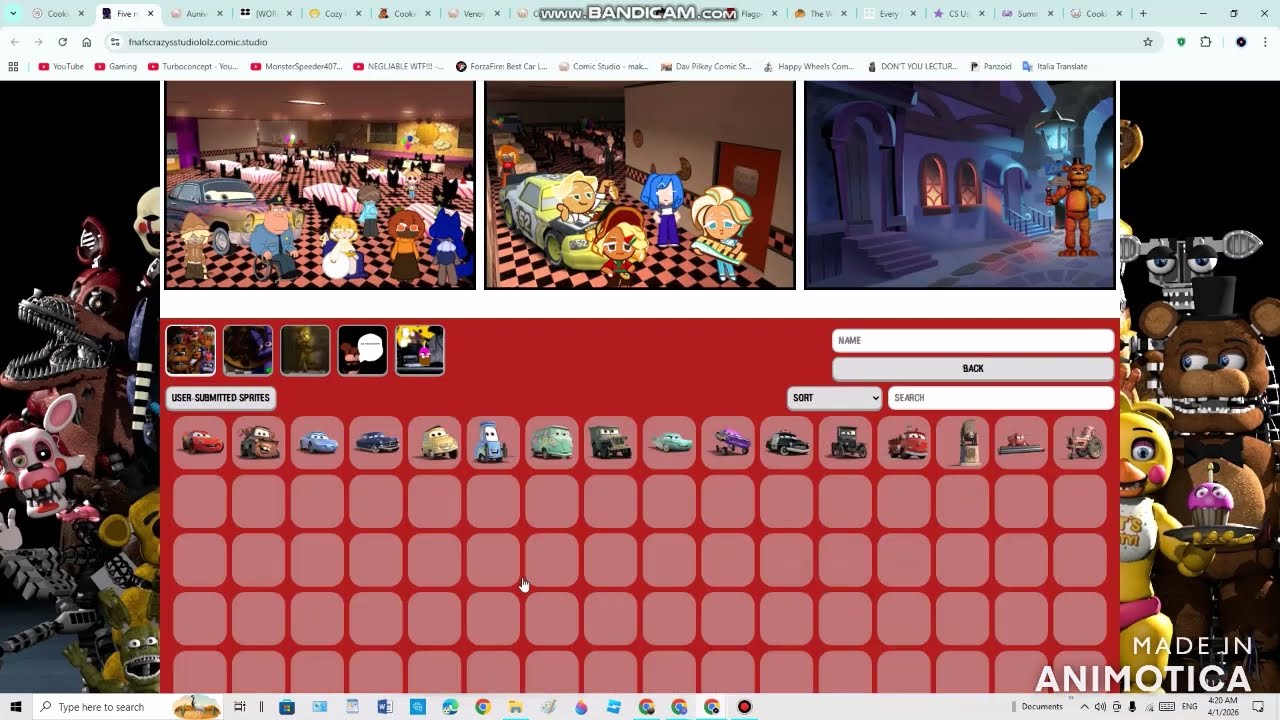Open the speech bubble category
Screen dimensions: 1280x720
click(362, 350)
